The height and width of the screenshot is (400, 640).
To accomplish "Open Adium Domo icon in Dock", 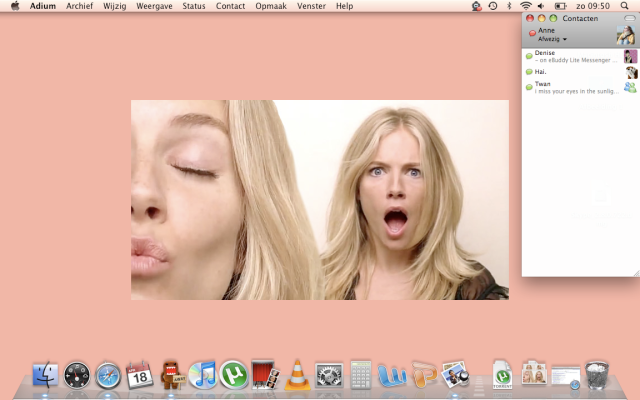I will tap(172, 375).
